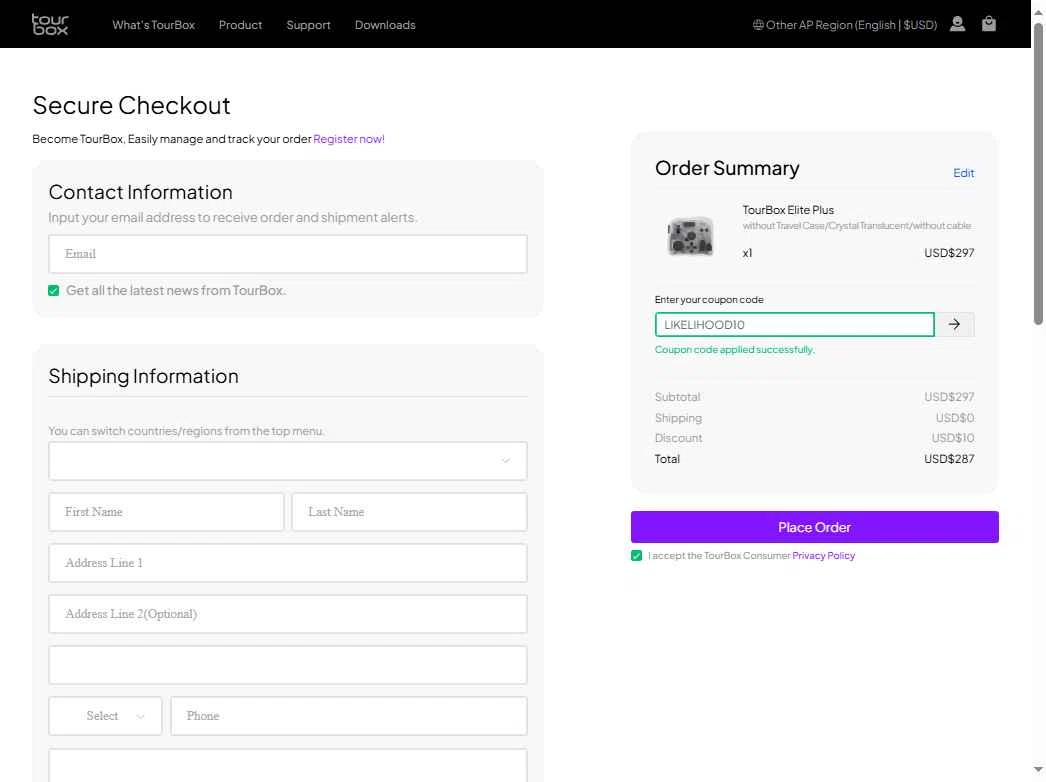Click the Place Order button
Image resolution: width=1046 pixels, height=782 pixels.
click(x=815, y=527)
